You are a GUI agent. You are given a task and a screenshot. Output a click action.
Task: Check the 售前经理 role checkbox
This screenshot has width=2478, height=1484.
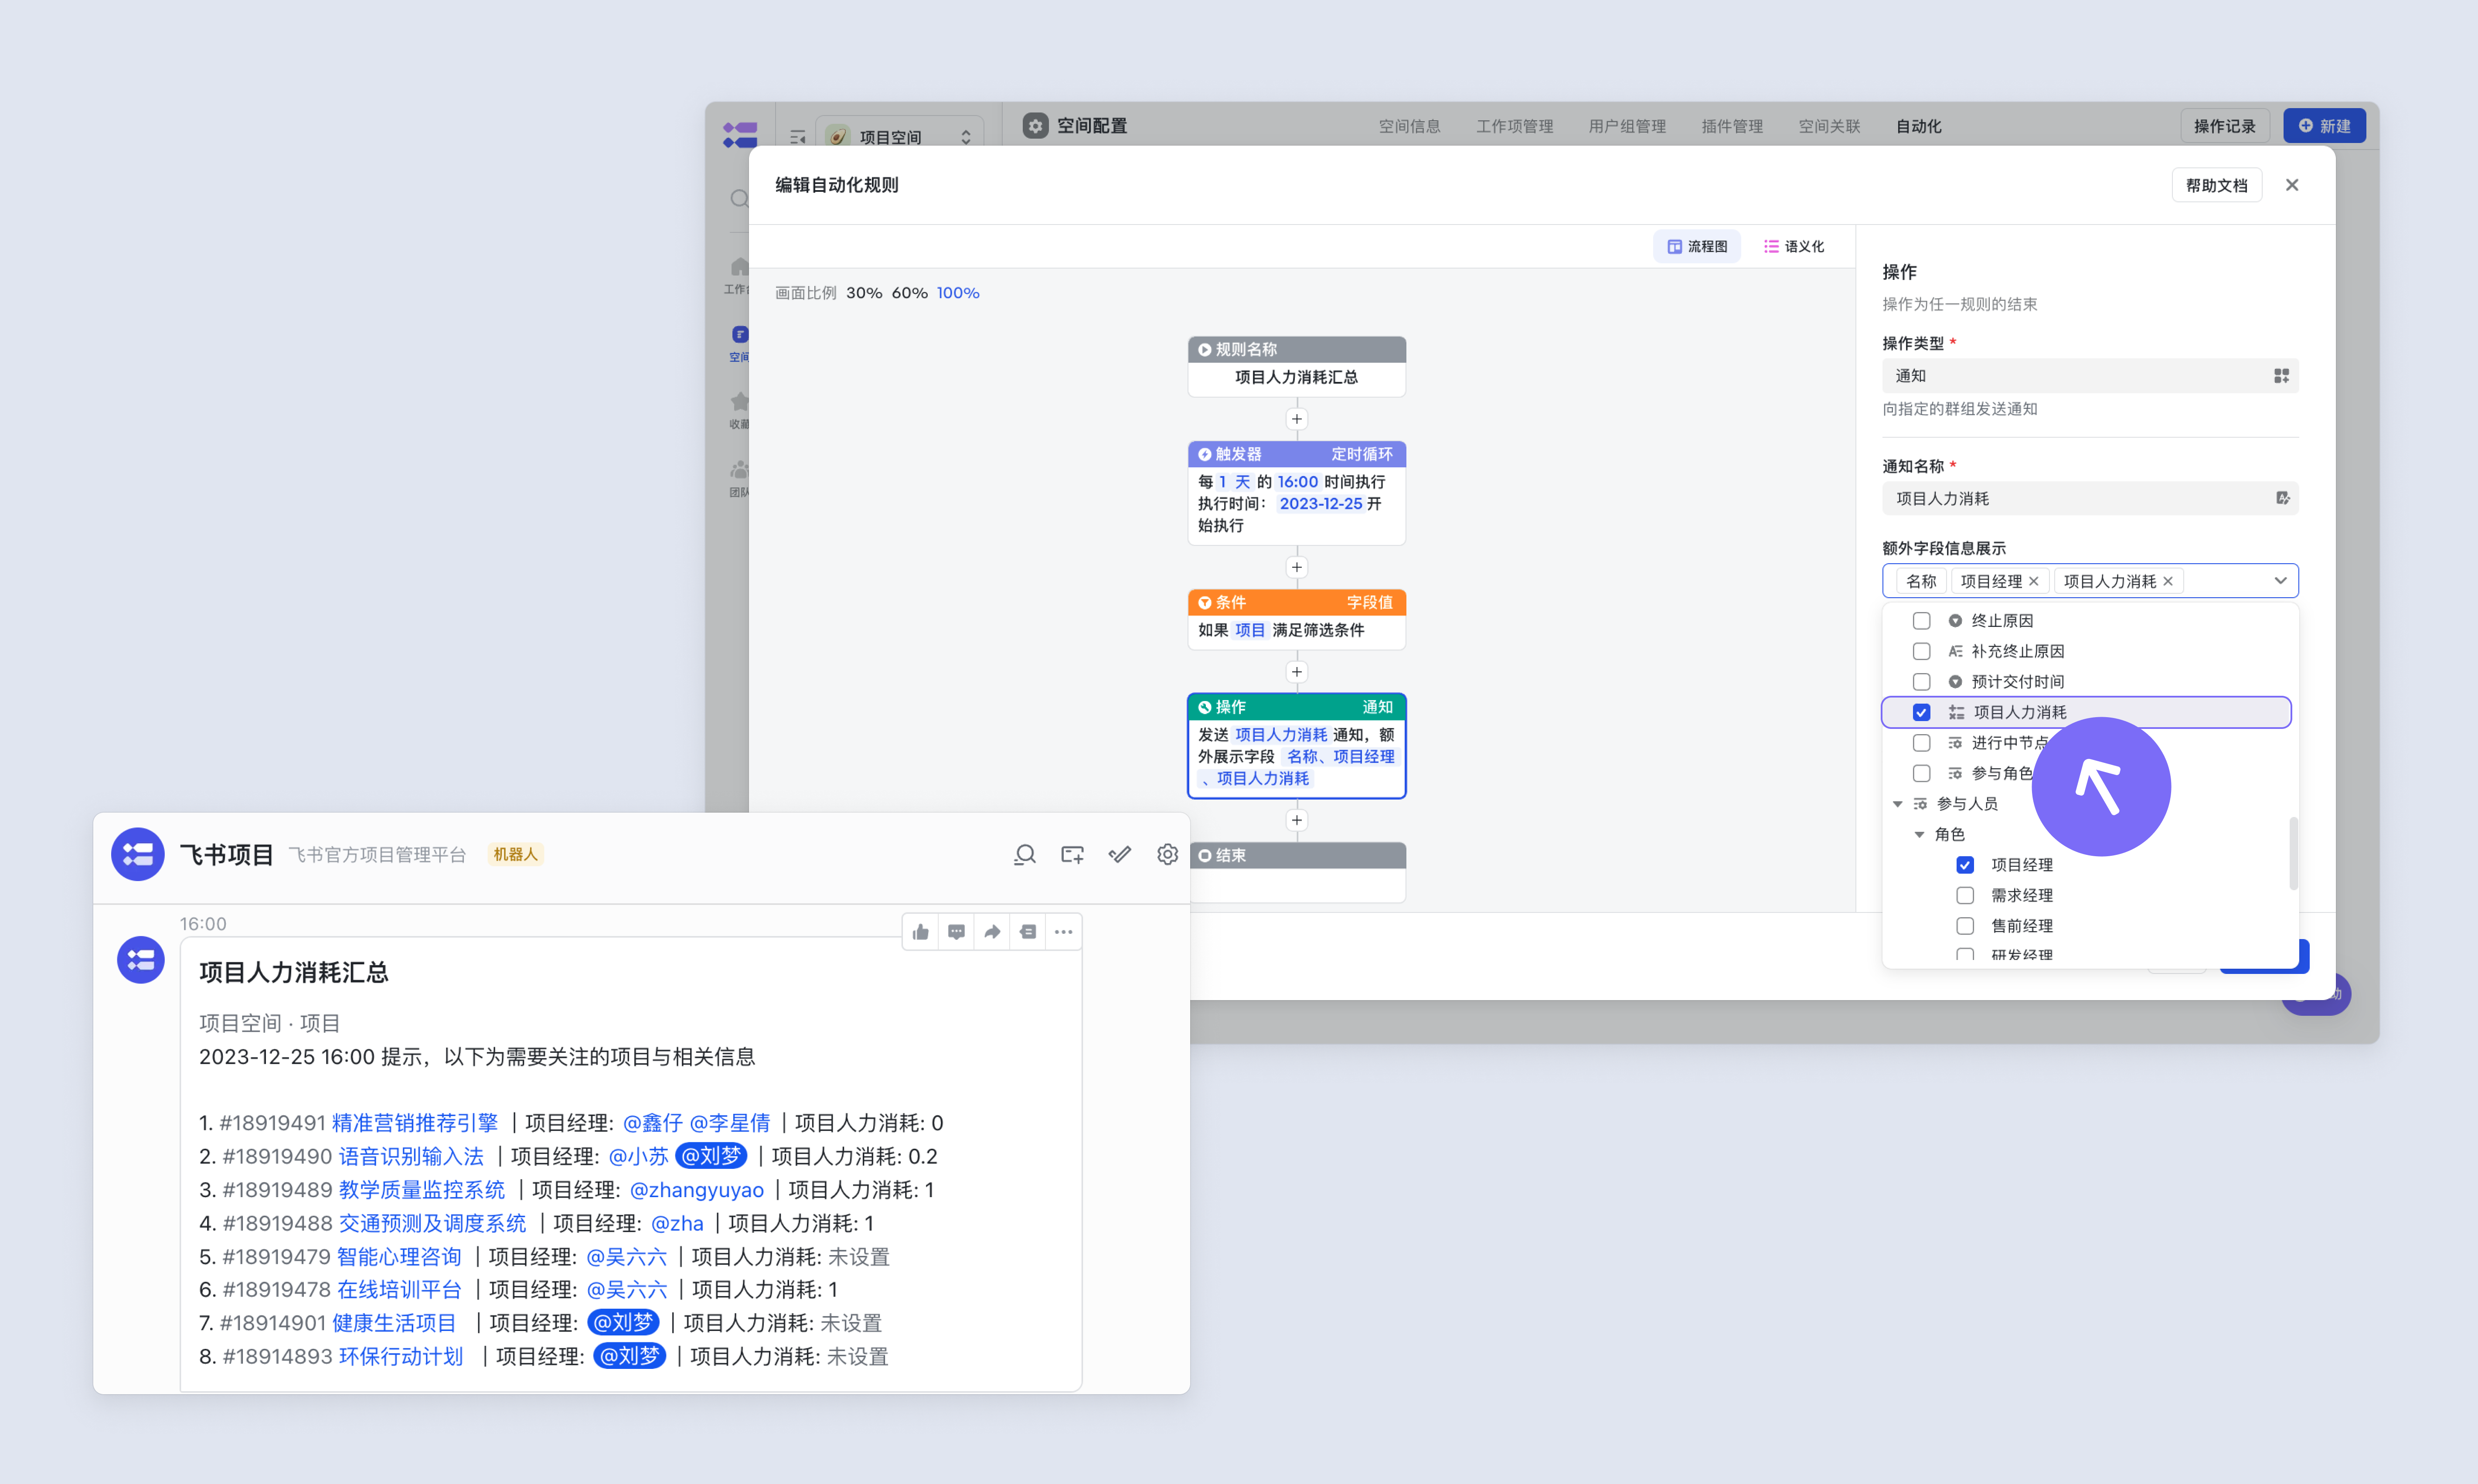1965,926
